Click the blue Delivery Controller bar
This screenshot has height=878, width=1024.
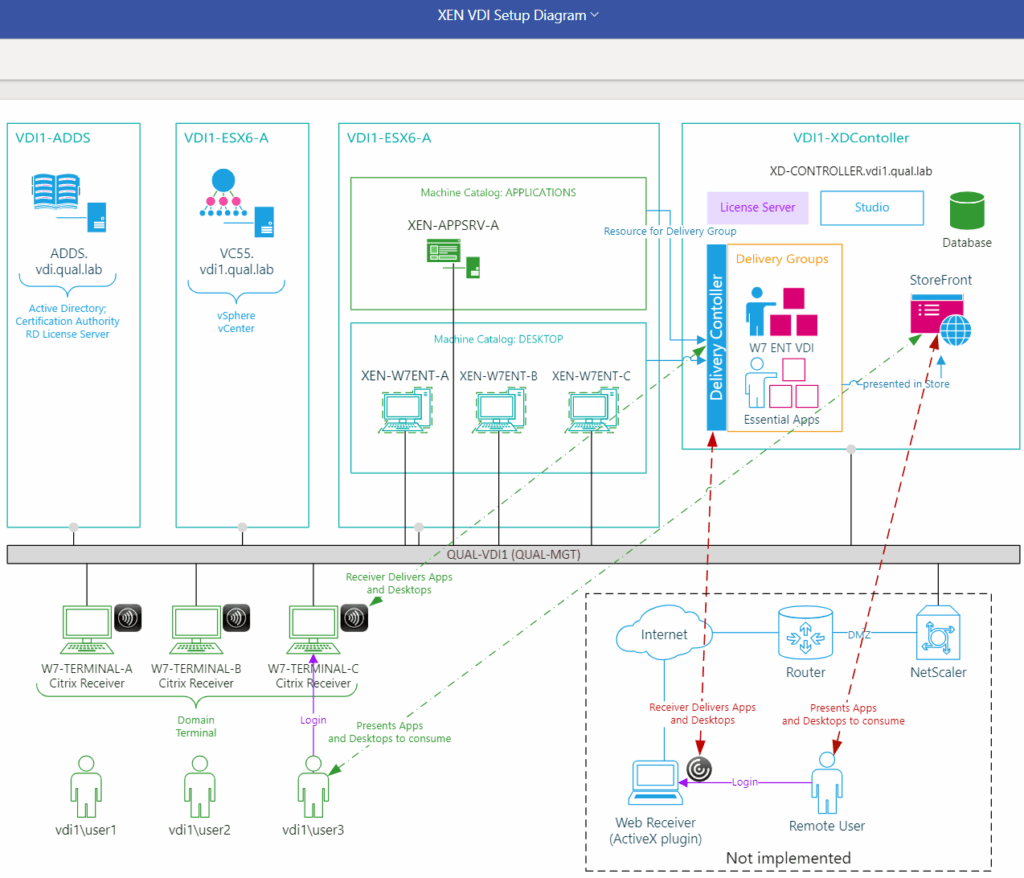[x=716, y=337]
